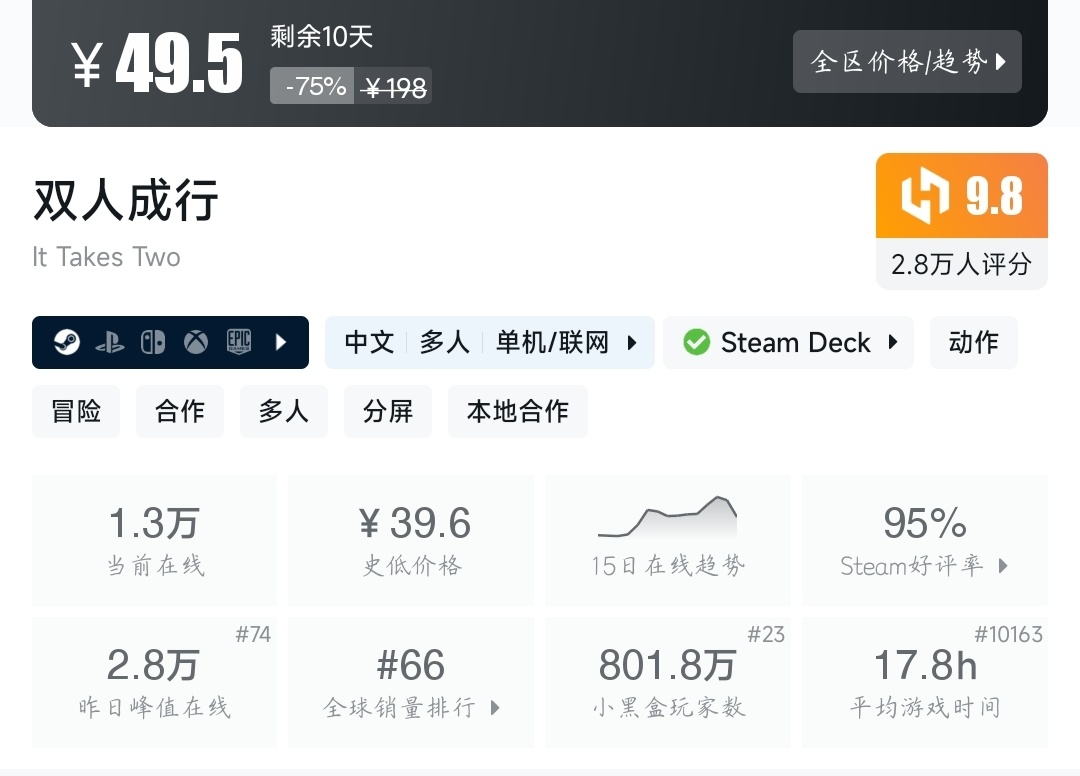Tap the 本地合作 tag
1080x776 pixels.
tap(518, 411)
